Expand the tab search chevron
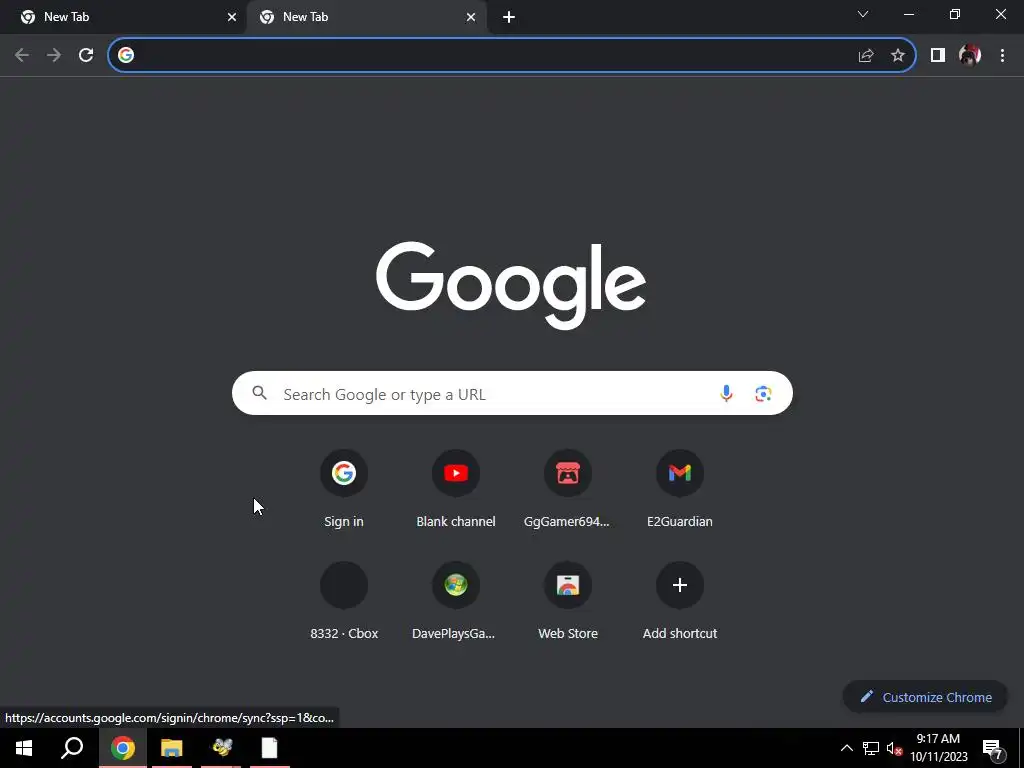 tap(863, 14)
